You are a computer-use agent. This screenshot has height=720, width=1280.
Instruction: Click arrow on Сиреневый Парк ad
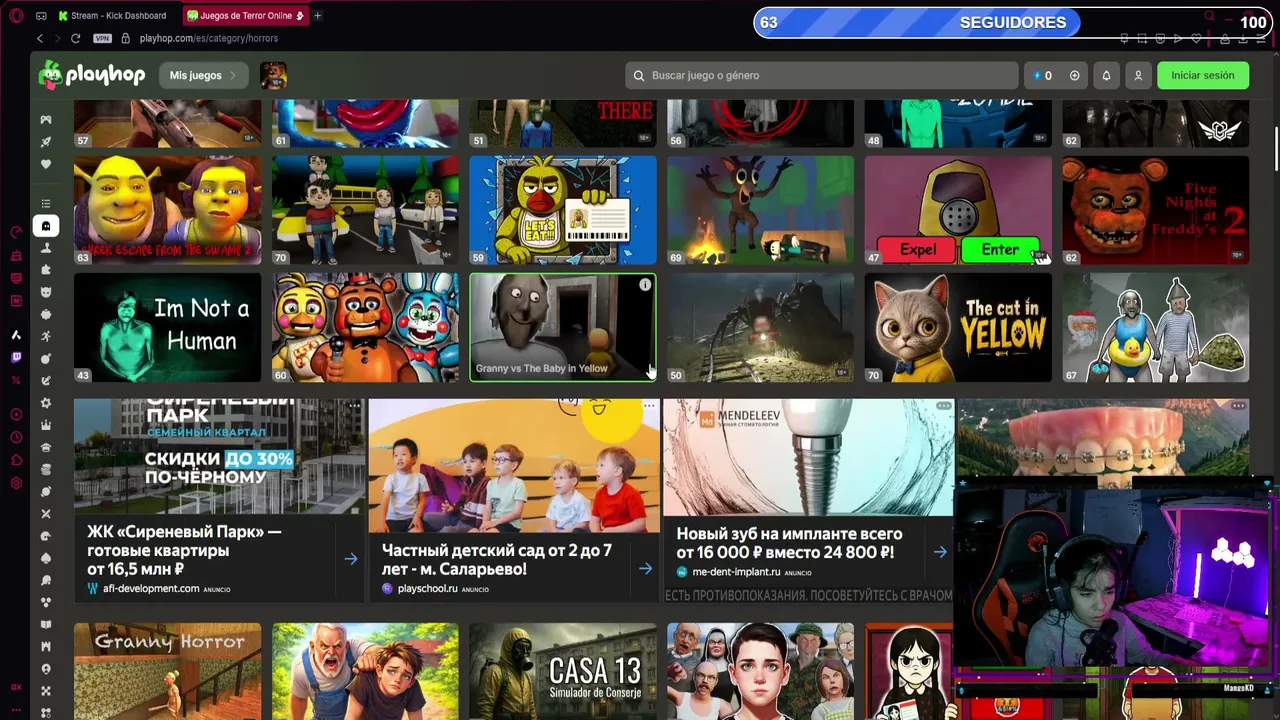350,559
